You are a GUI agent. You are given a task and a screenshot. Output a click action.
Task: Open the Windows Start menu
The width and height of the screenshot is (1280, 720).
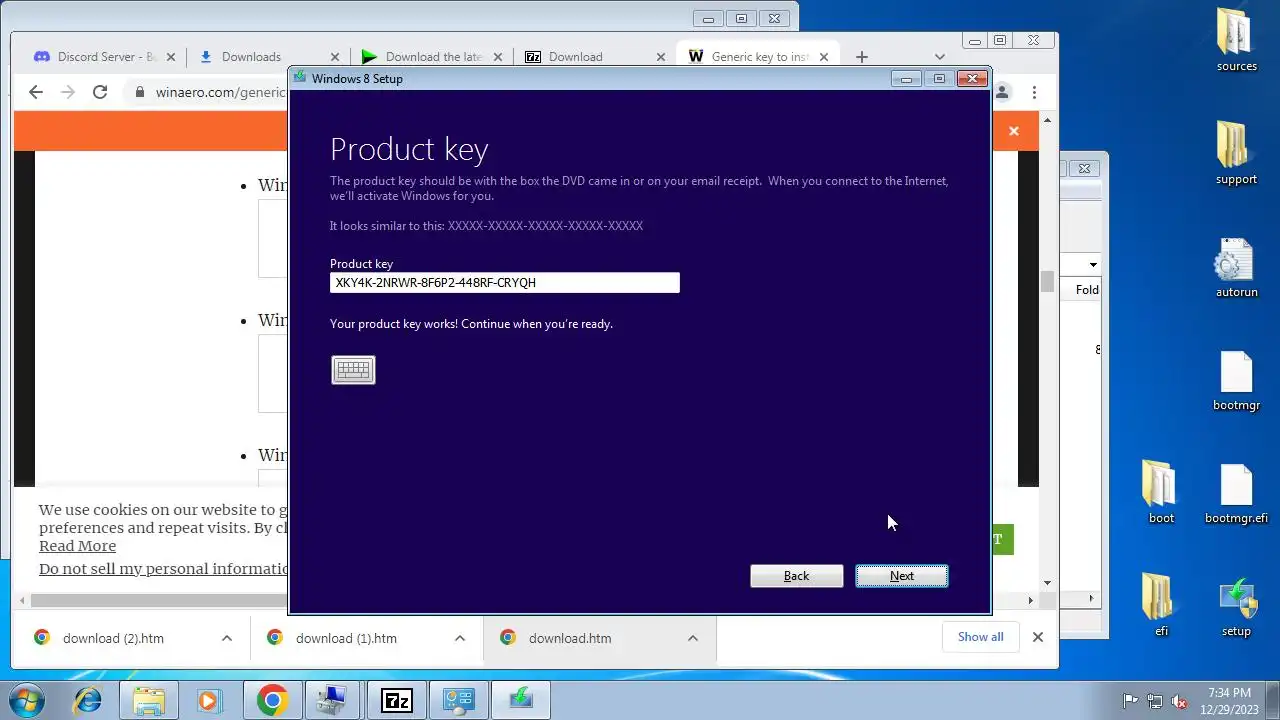click(24, 700)
